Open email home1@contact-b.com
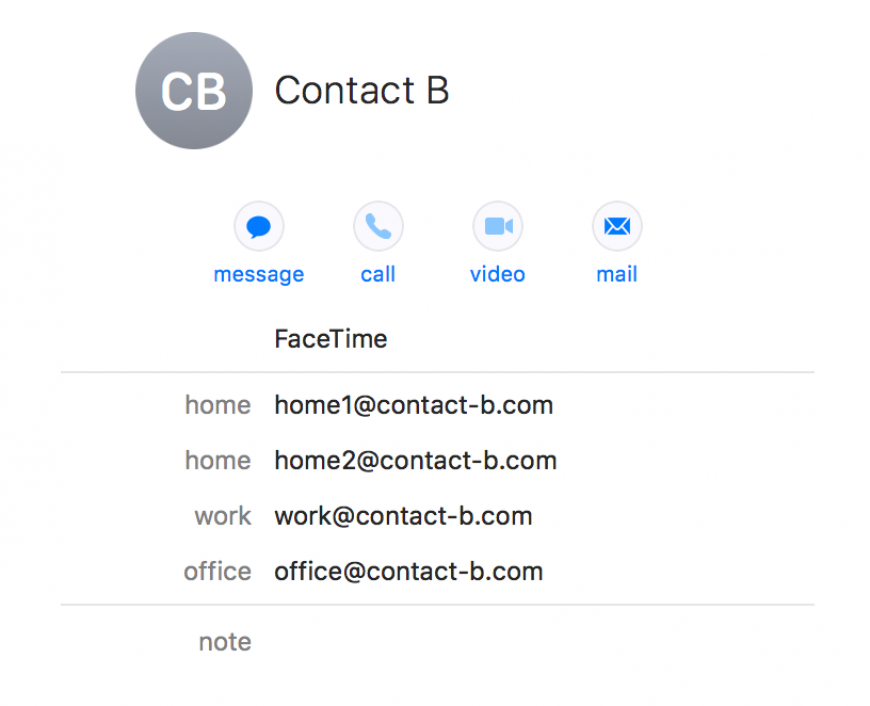The height and width of the screenshot is (706, 870). pyautogui.click(x=414, y=405)
